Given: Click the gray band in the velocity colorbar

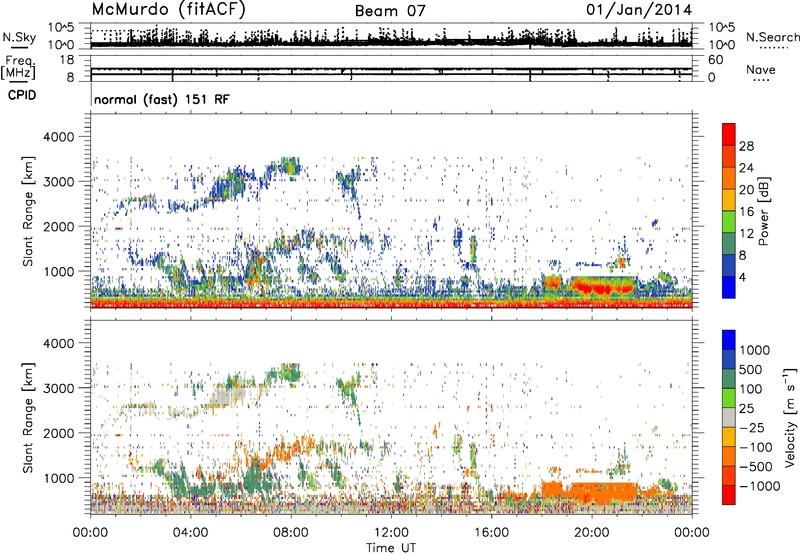Looking at the screenshot, I should point(729,417).
